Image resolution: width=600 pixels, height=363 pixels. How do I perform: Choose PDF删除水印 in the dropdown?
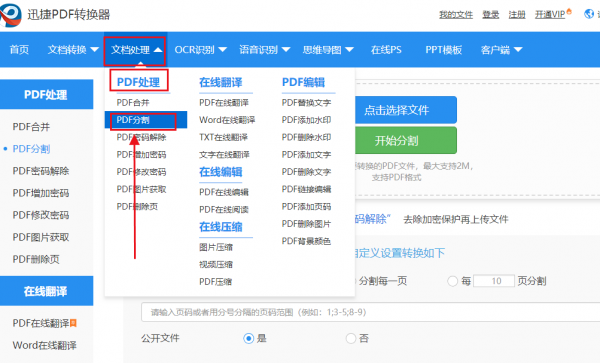pos(307,137)
